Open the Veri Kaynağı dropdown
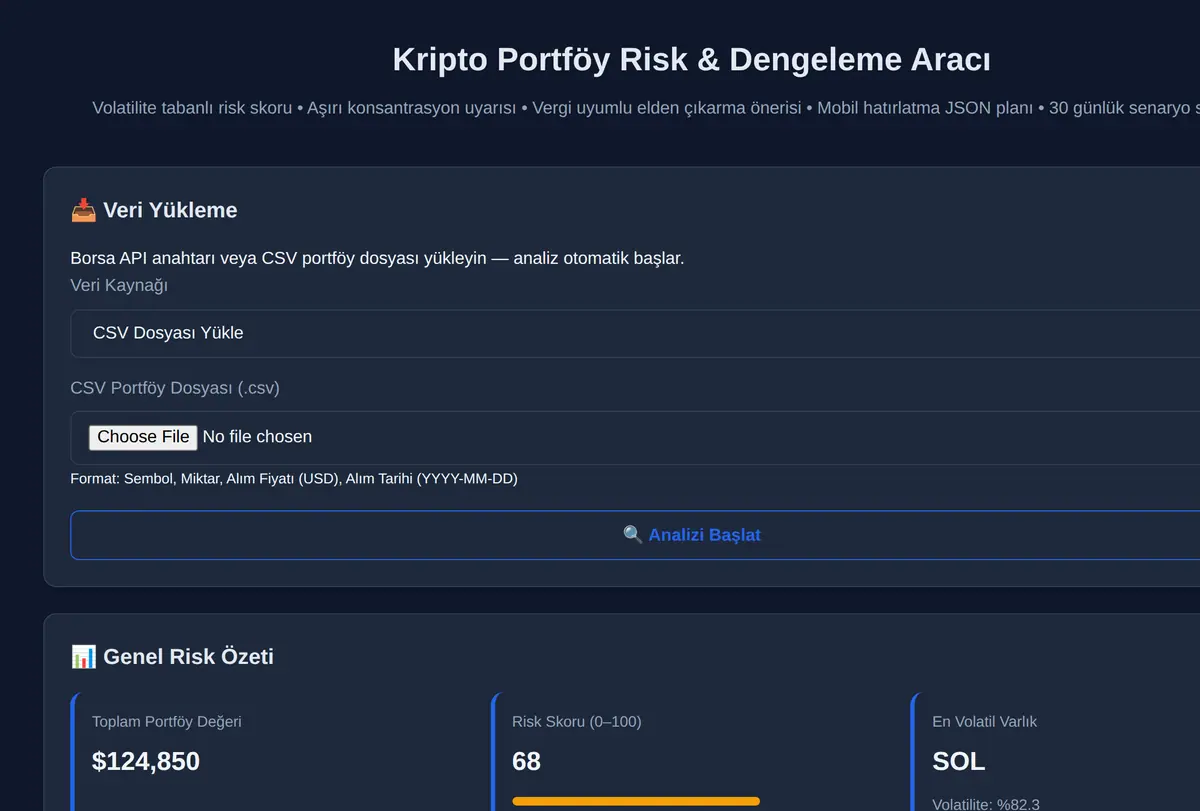Image resolution: width=1200 pixels, height=811 pixels. coord(635,333)
